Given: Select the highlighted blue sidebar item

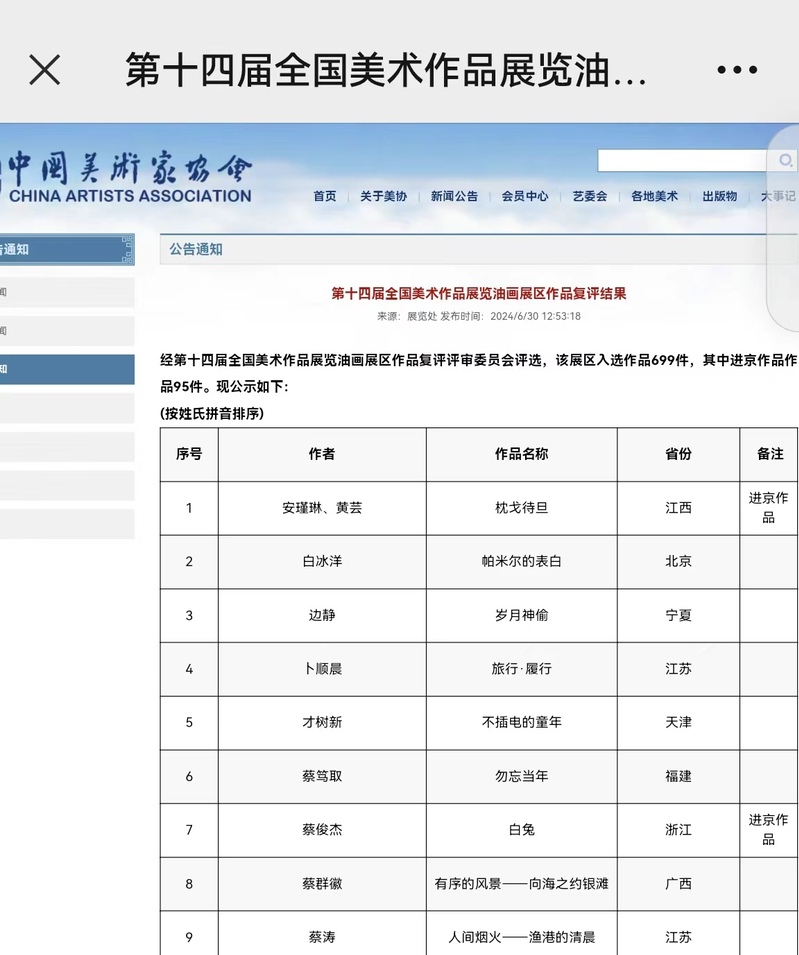Looking at the screenshot, I should click(66, 369).
